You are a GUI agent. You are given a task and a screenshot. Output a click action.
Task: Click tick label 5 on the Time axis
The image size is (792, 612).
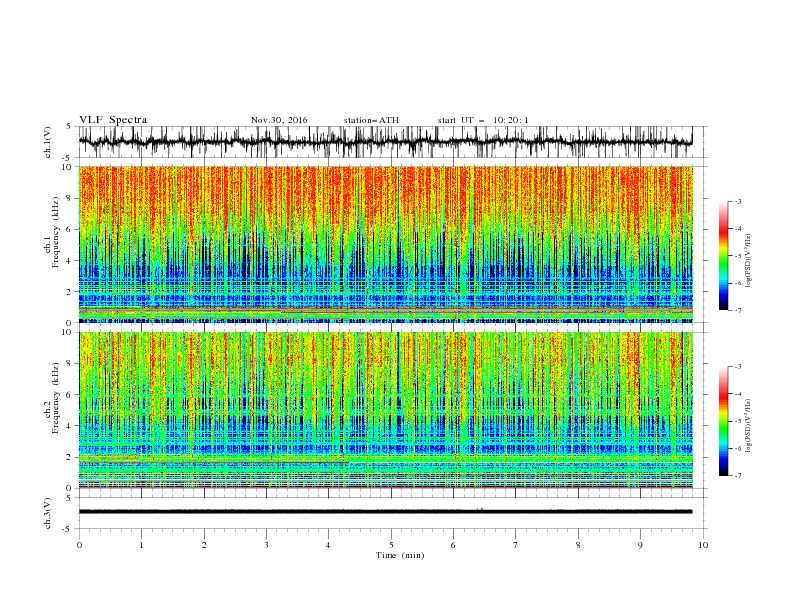pyautogui.click(x=391, y=545)
